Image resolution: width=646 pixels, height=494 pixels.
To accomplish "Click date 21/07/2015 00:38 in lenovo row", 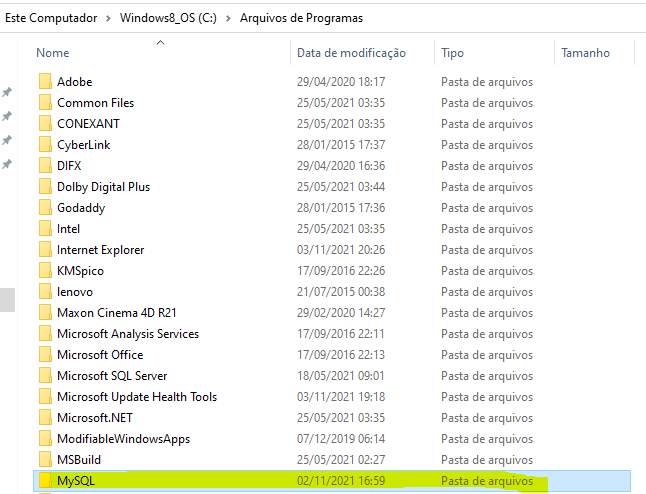I will (341, 292).
